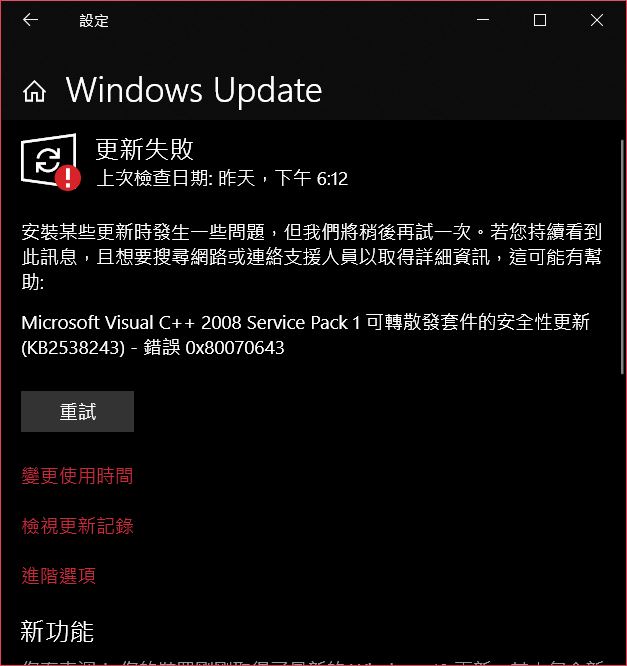This screenshot has height=666, width=627.
Task: Click the 新功能 section heading
Action: (57, 631)
